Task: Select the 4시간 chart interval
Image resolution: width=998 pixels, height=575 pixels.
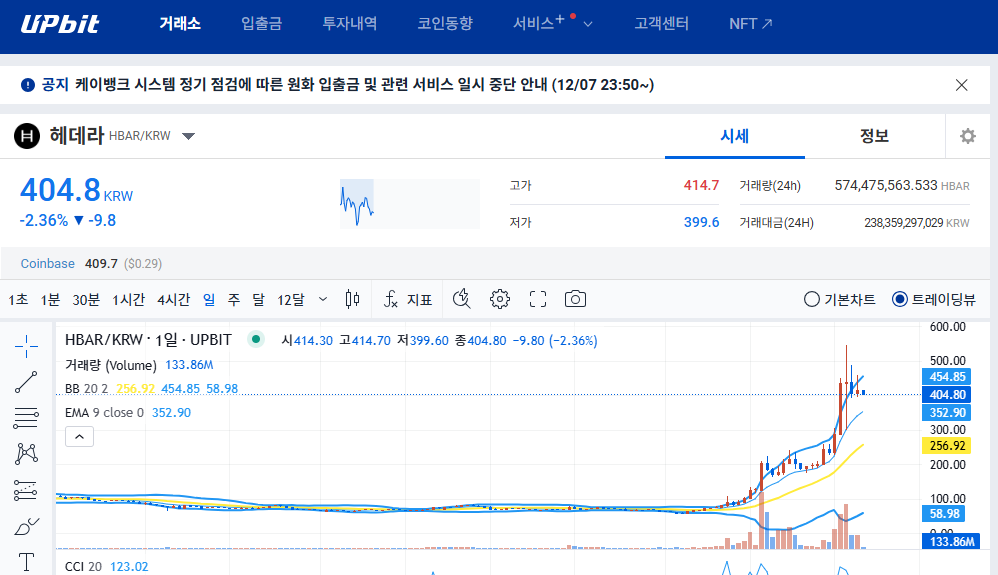Action: tap(174, 299)
